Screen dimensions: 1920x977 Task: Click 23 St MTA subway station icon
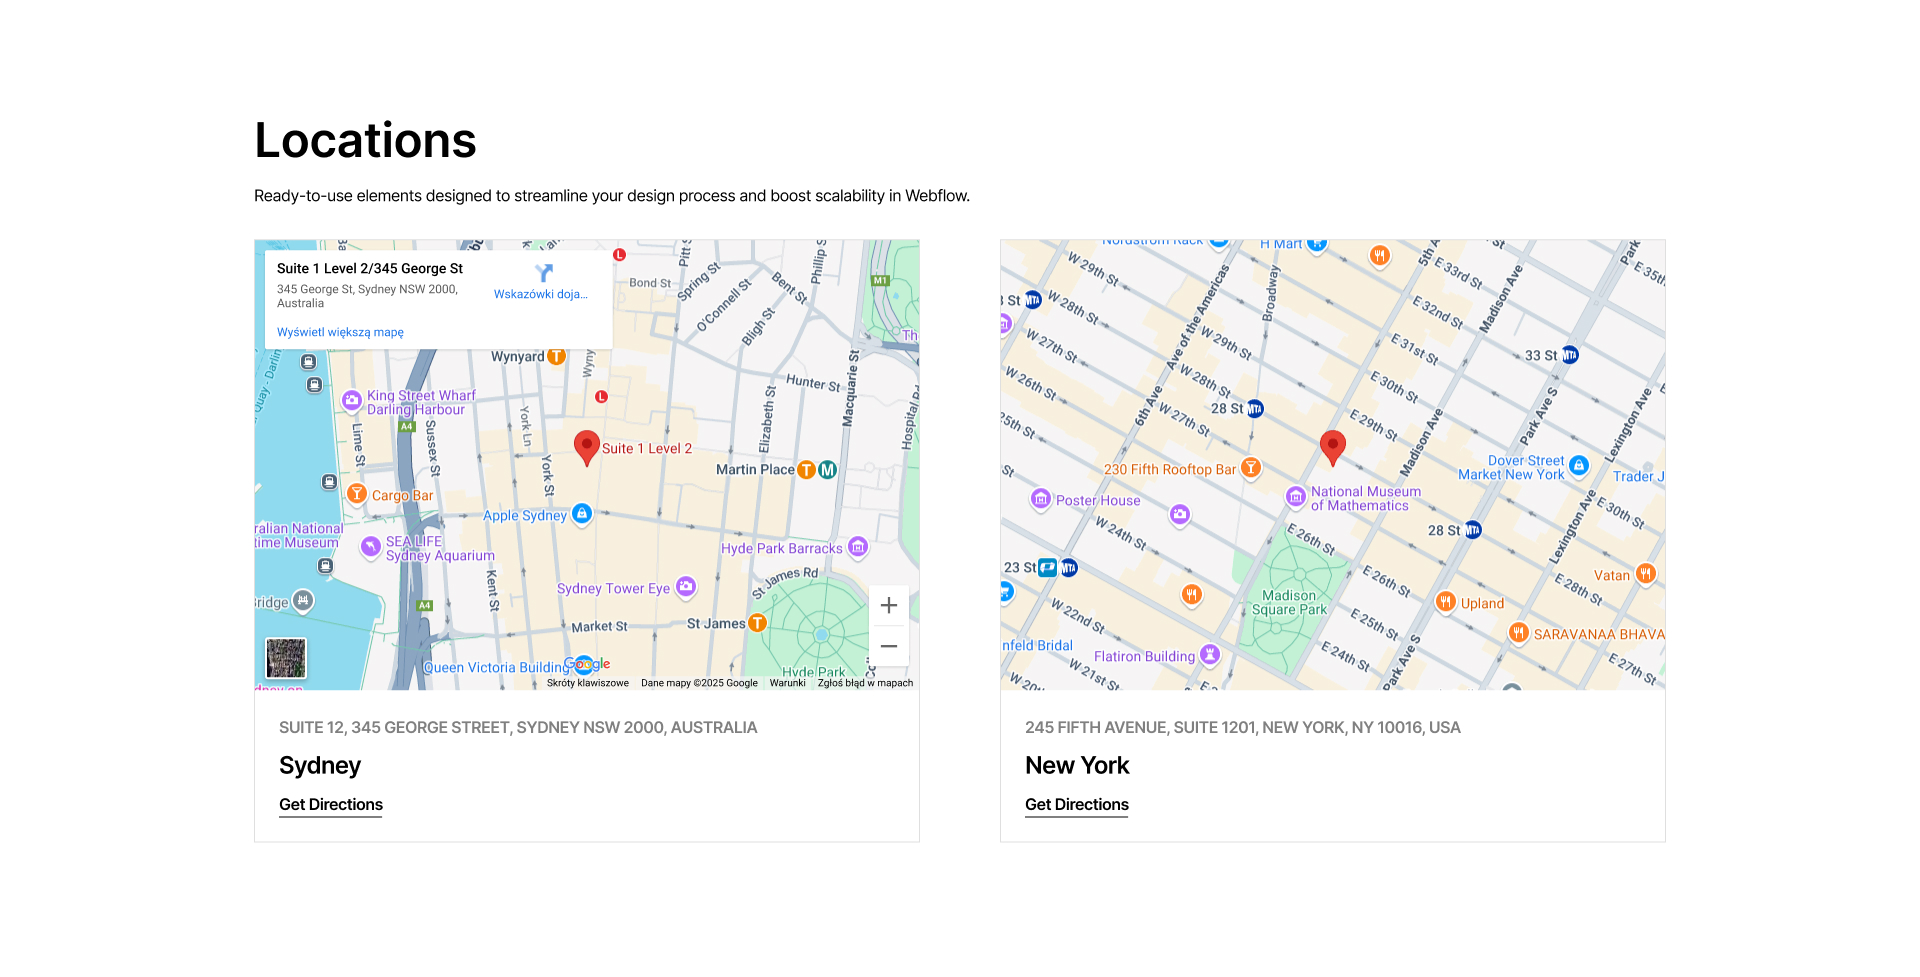[x=1069, y=568]
